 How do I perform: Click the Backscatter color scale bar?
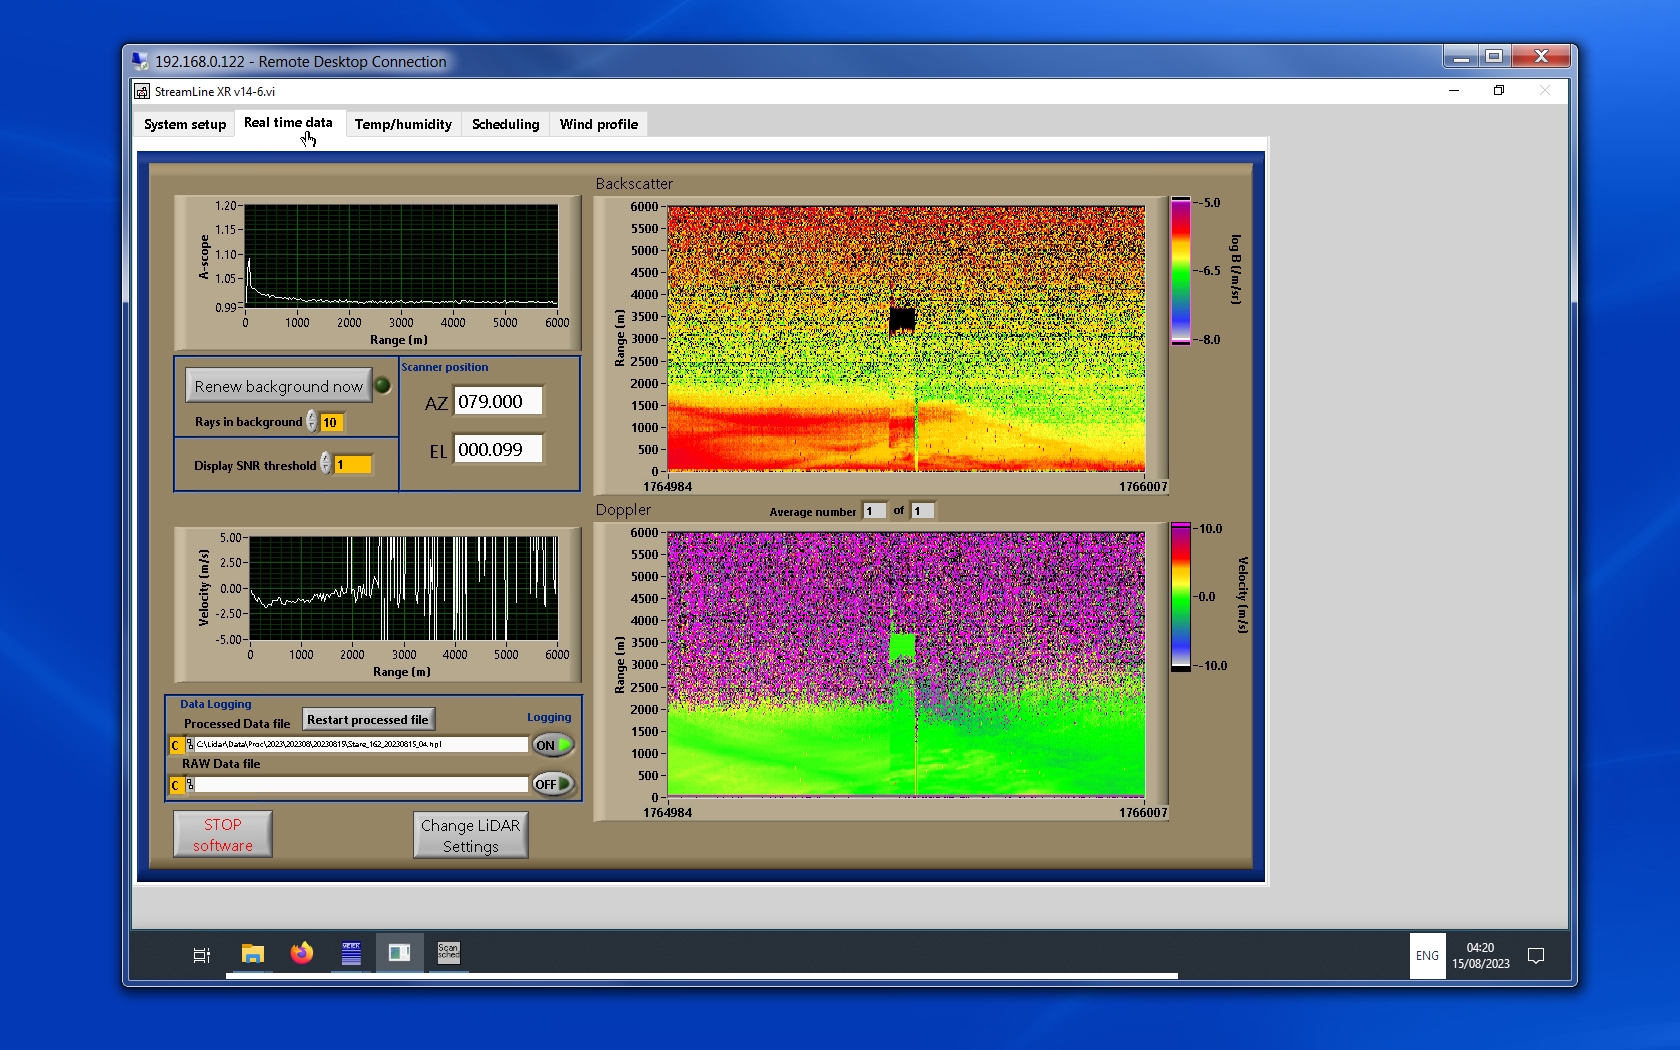coord(1181,271)
